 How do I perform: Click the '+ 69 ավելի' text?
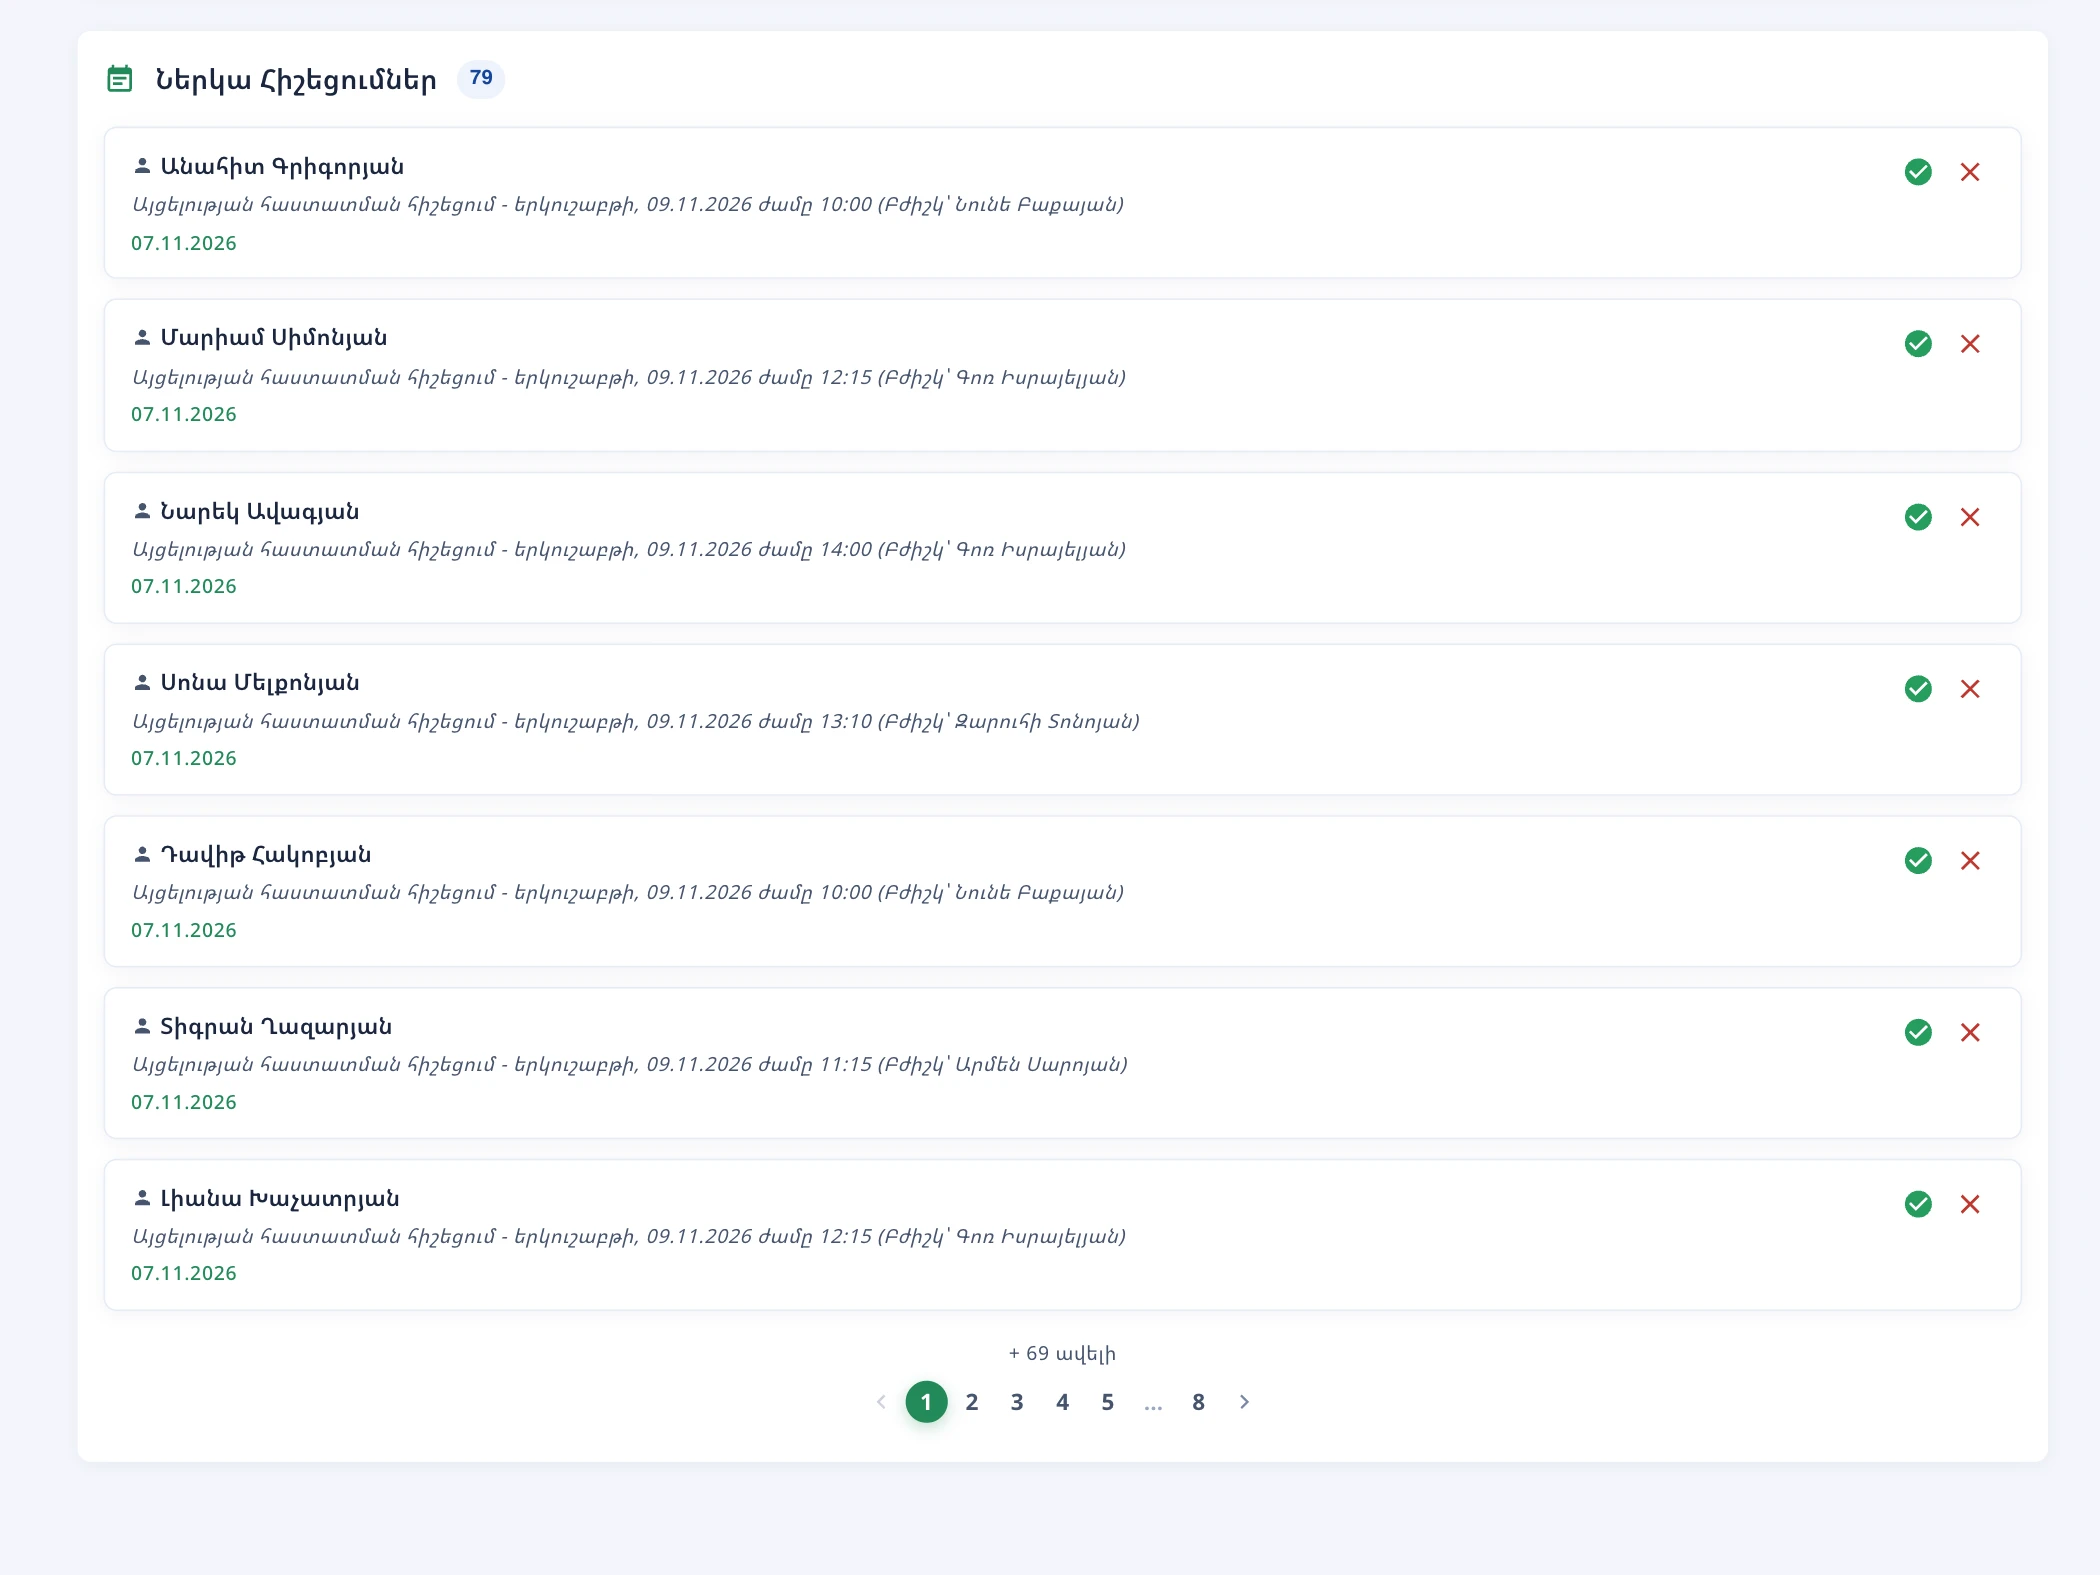[1062, 1353]
